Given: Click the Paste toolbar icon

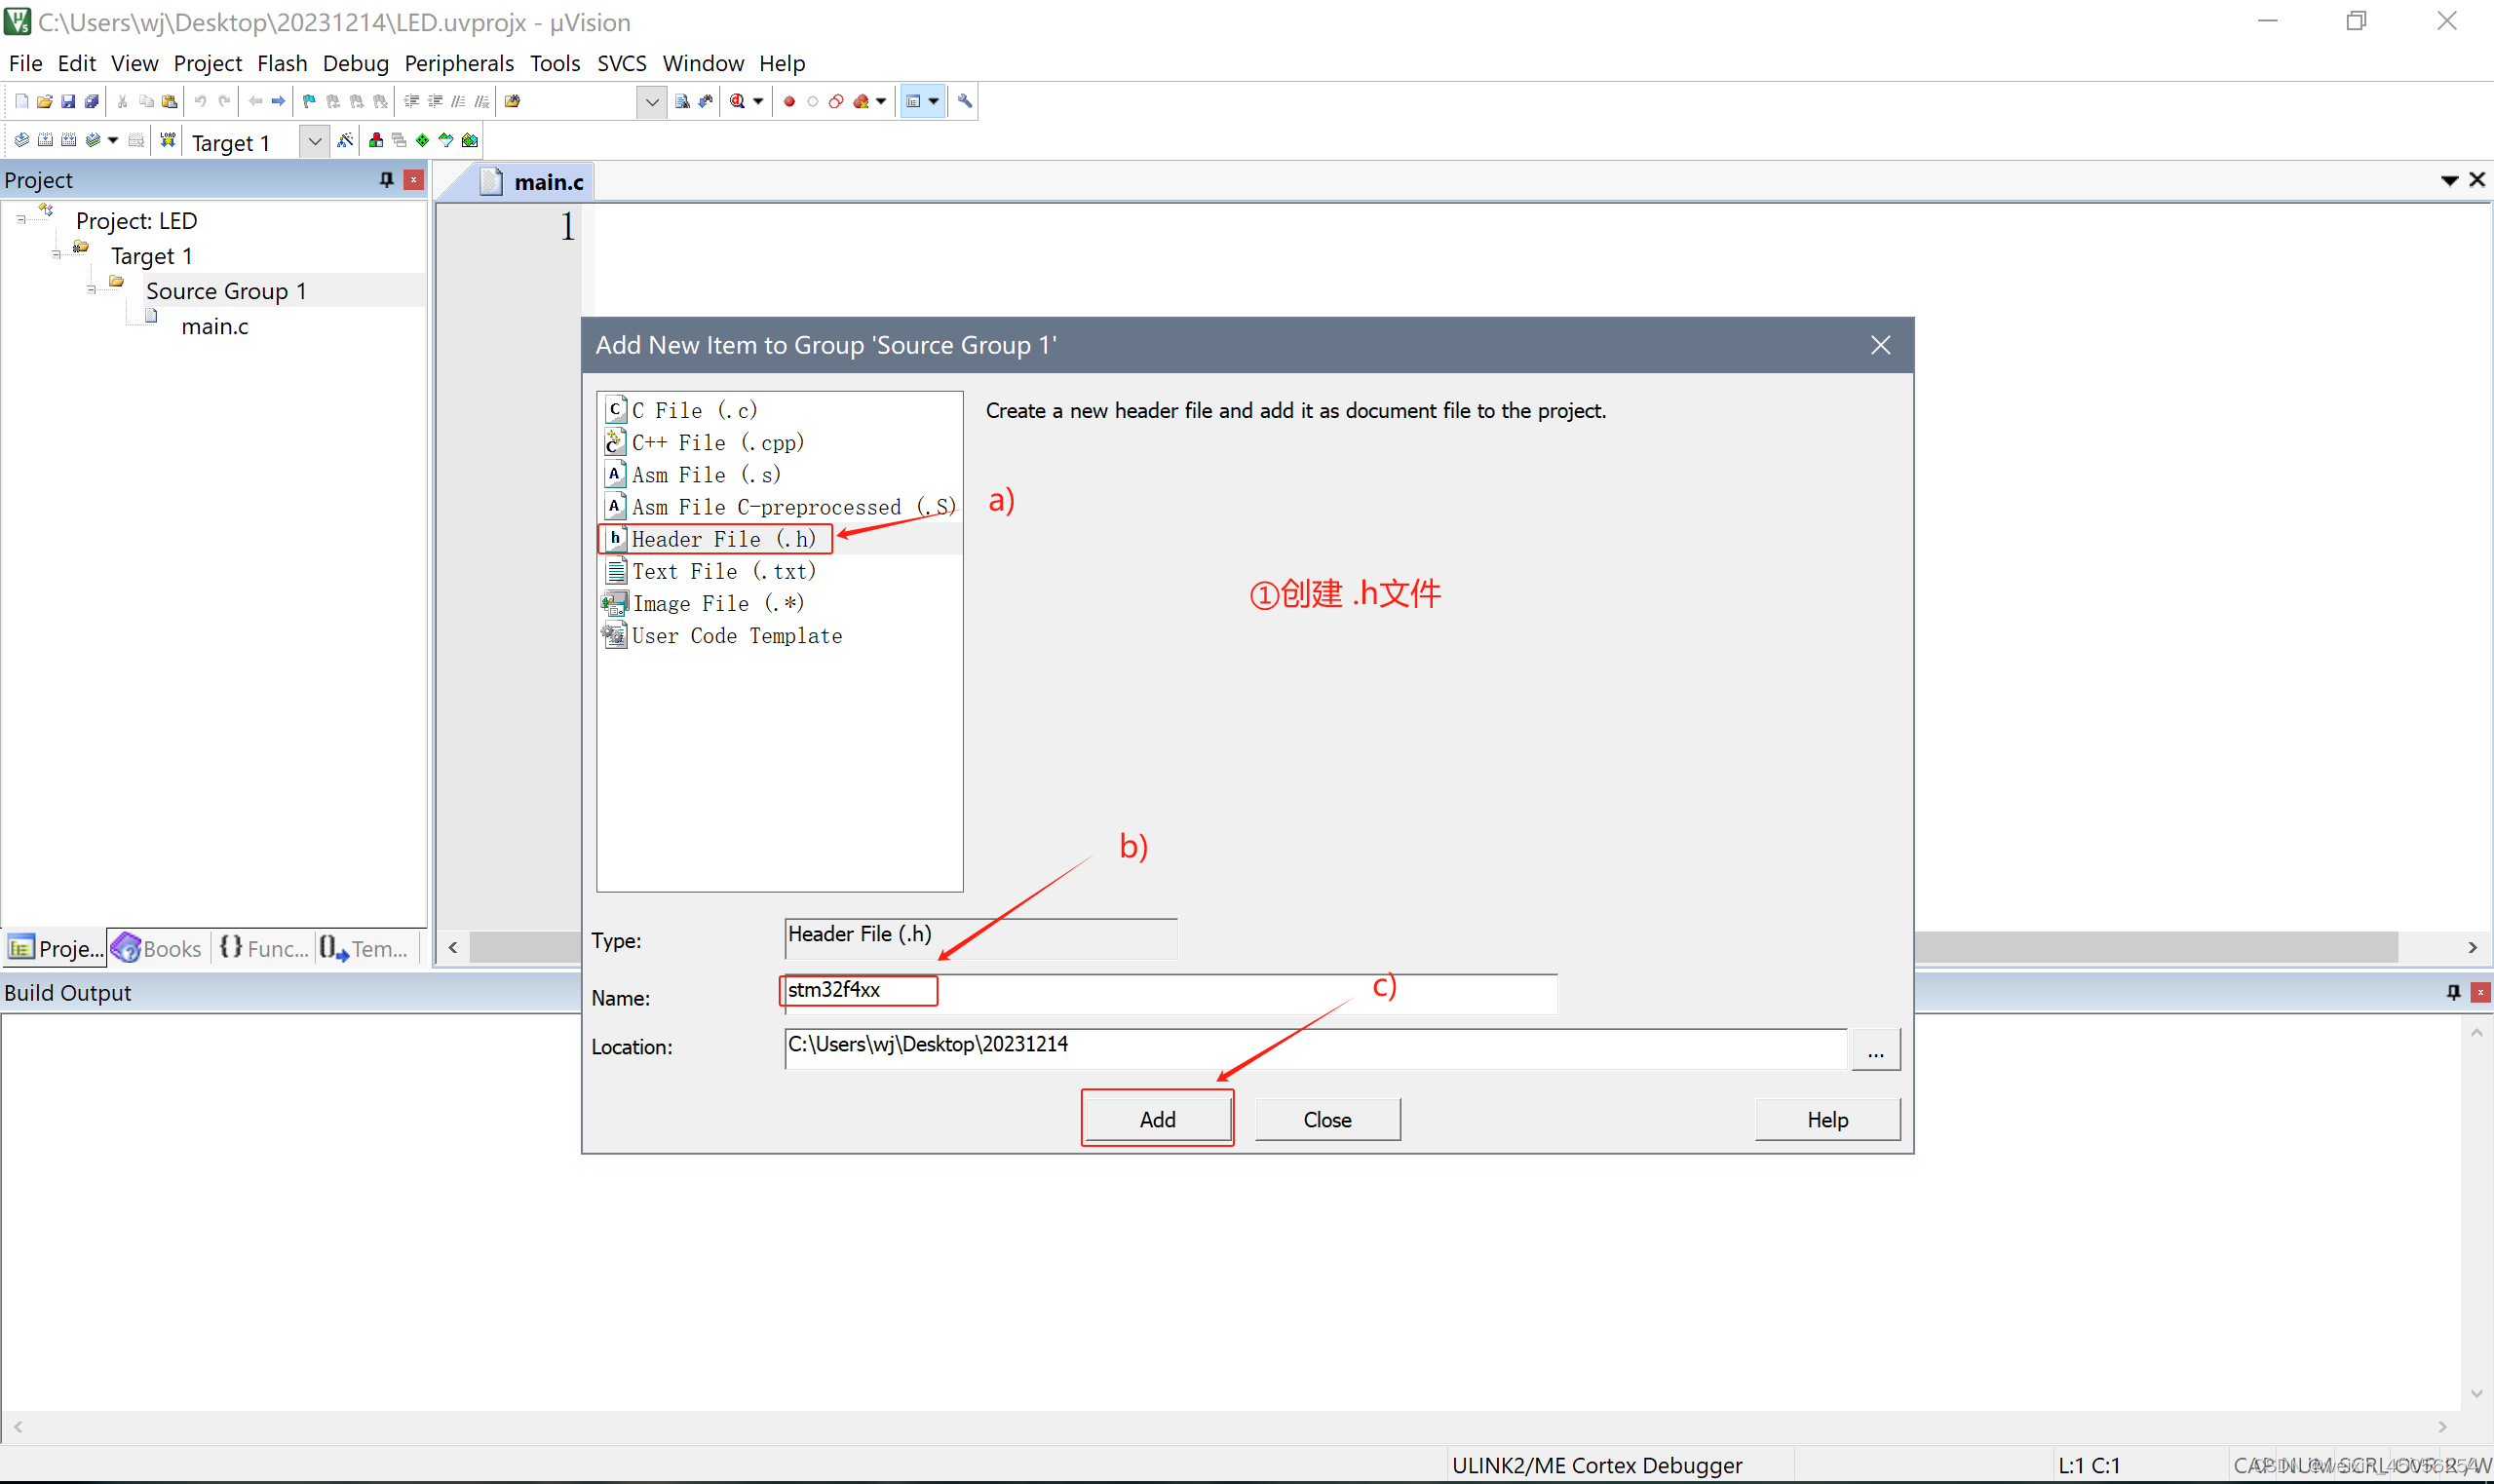Looking at the screenshot, I should [170, 101].
